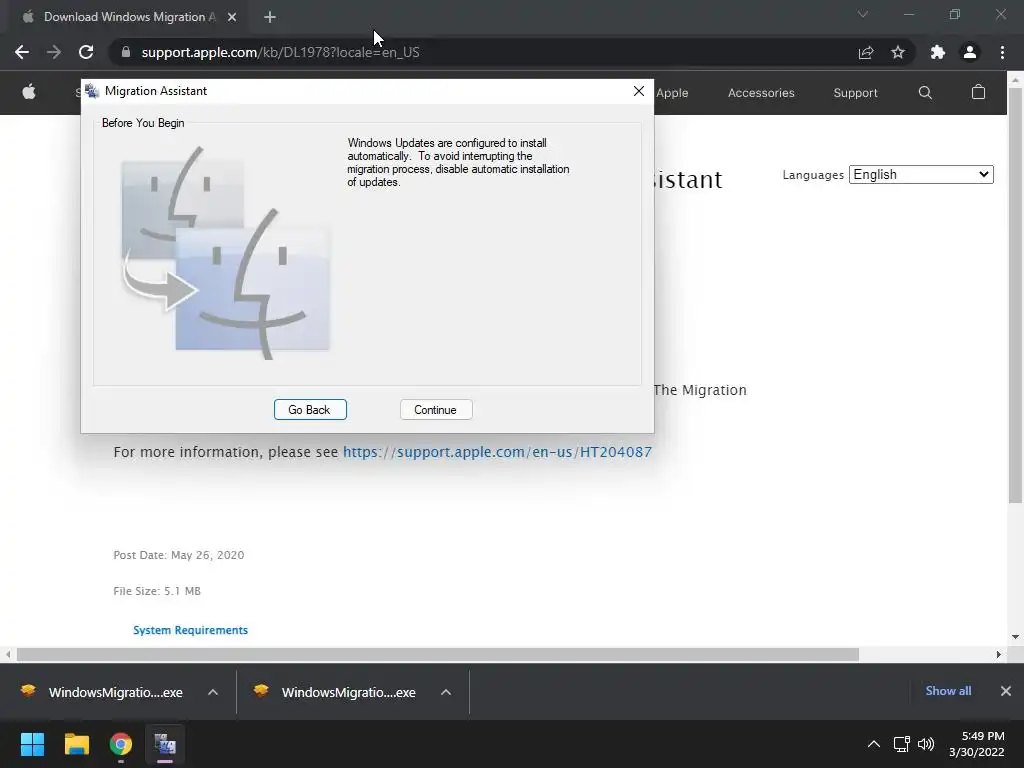Click scroll down arrow of page scrollbar
The width and height of the screenshot is (1024, 768).
point(1015,637)
